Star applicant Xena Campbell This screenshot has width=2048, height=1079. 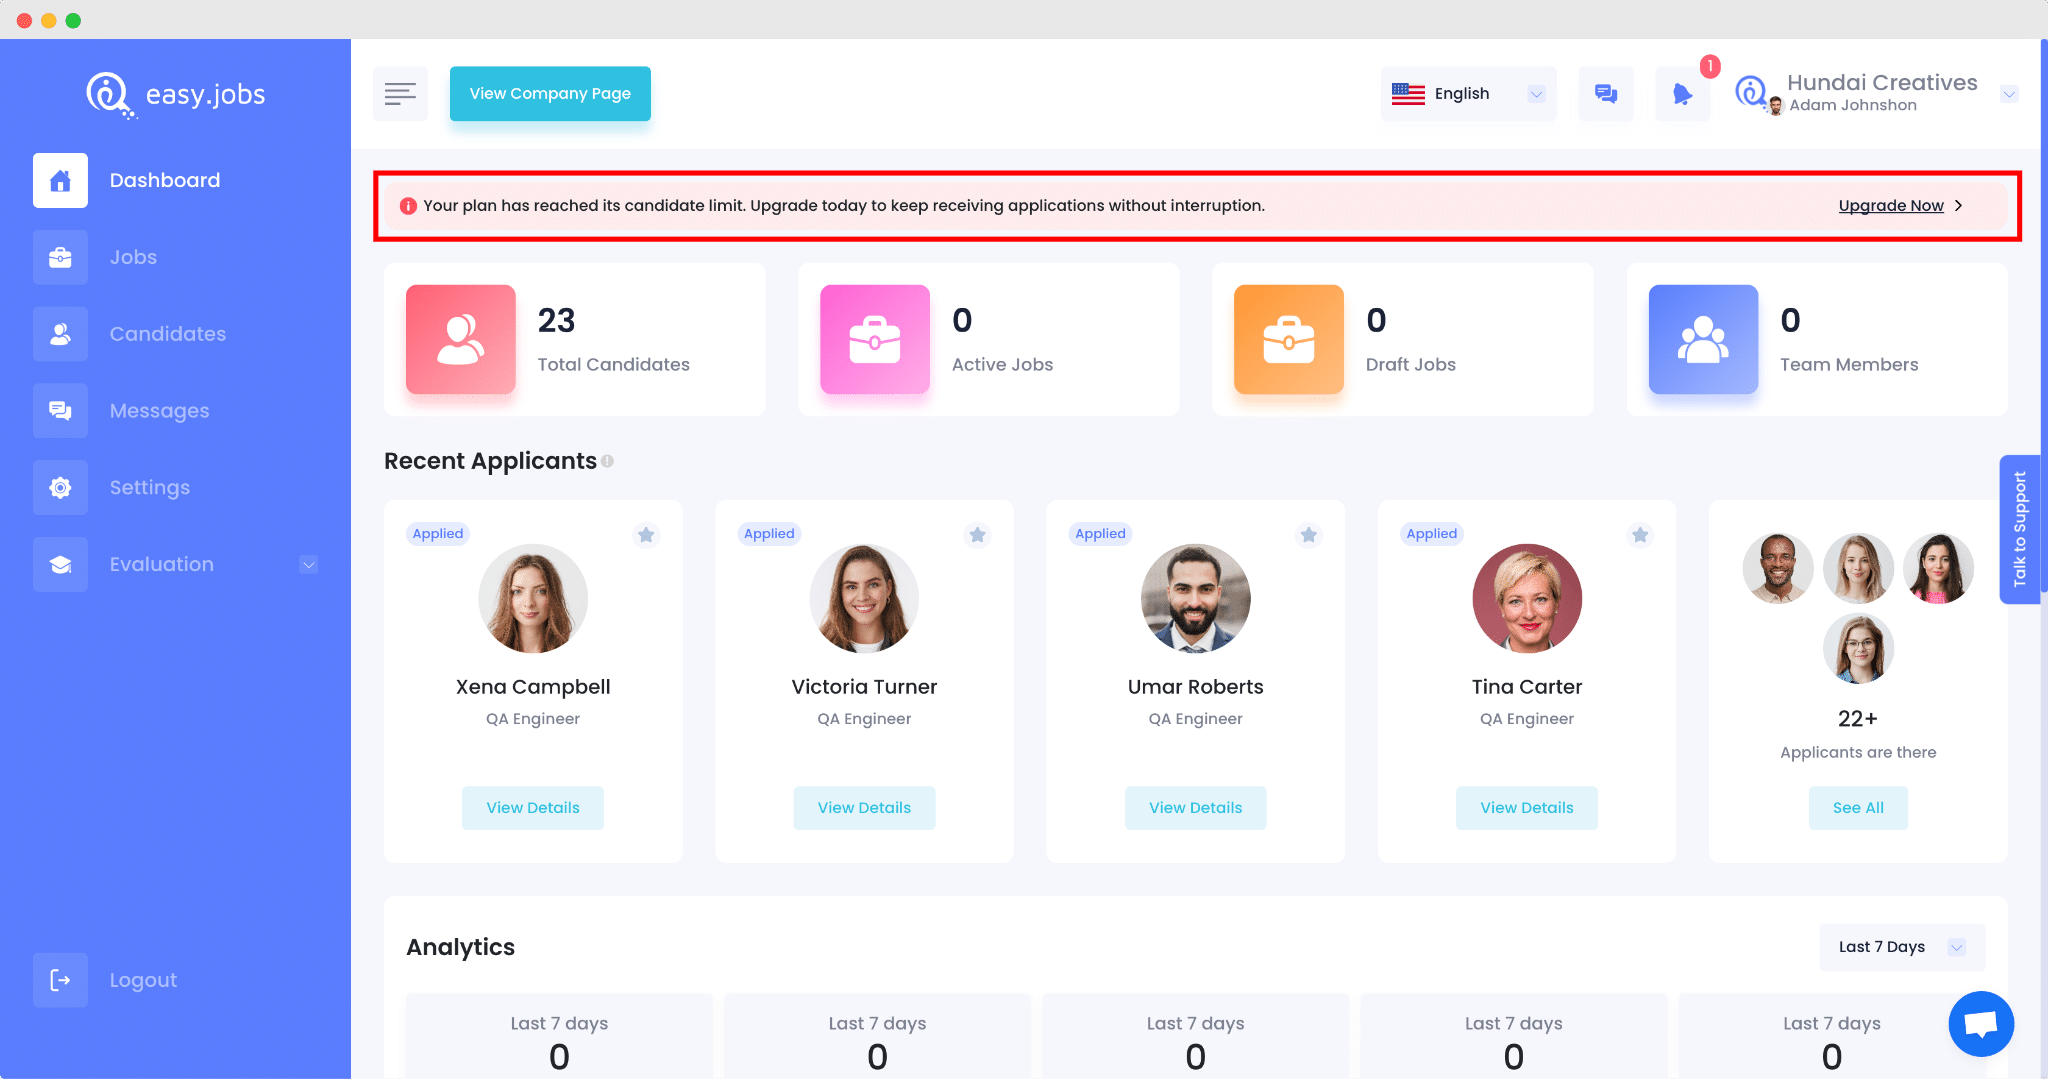point(646,535)
